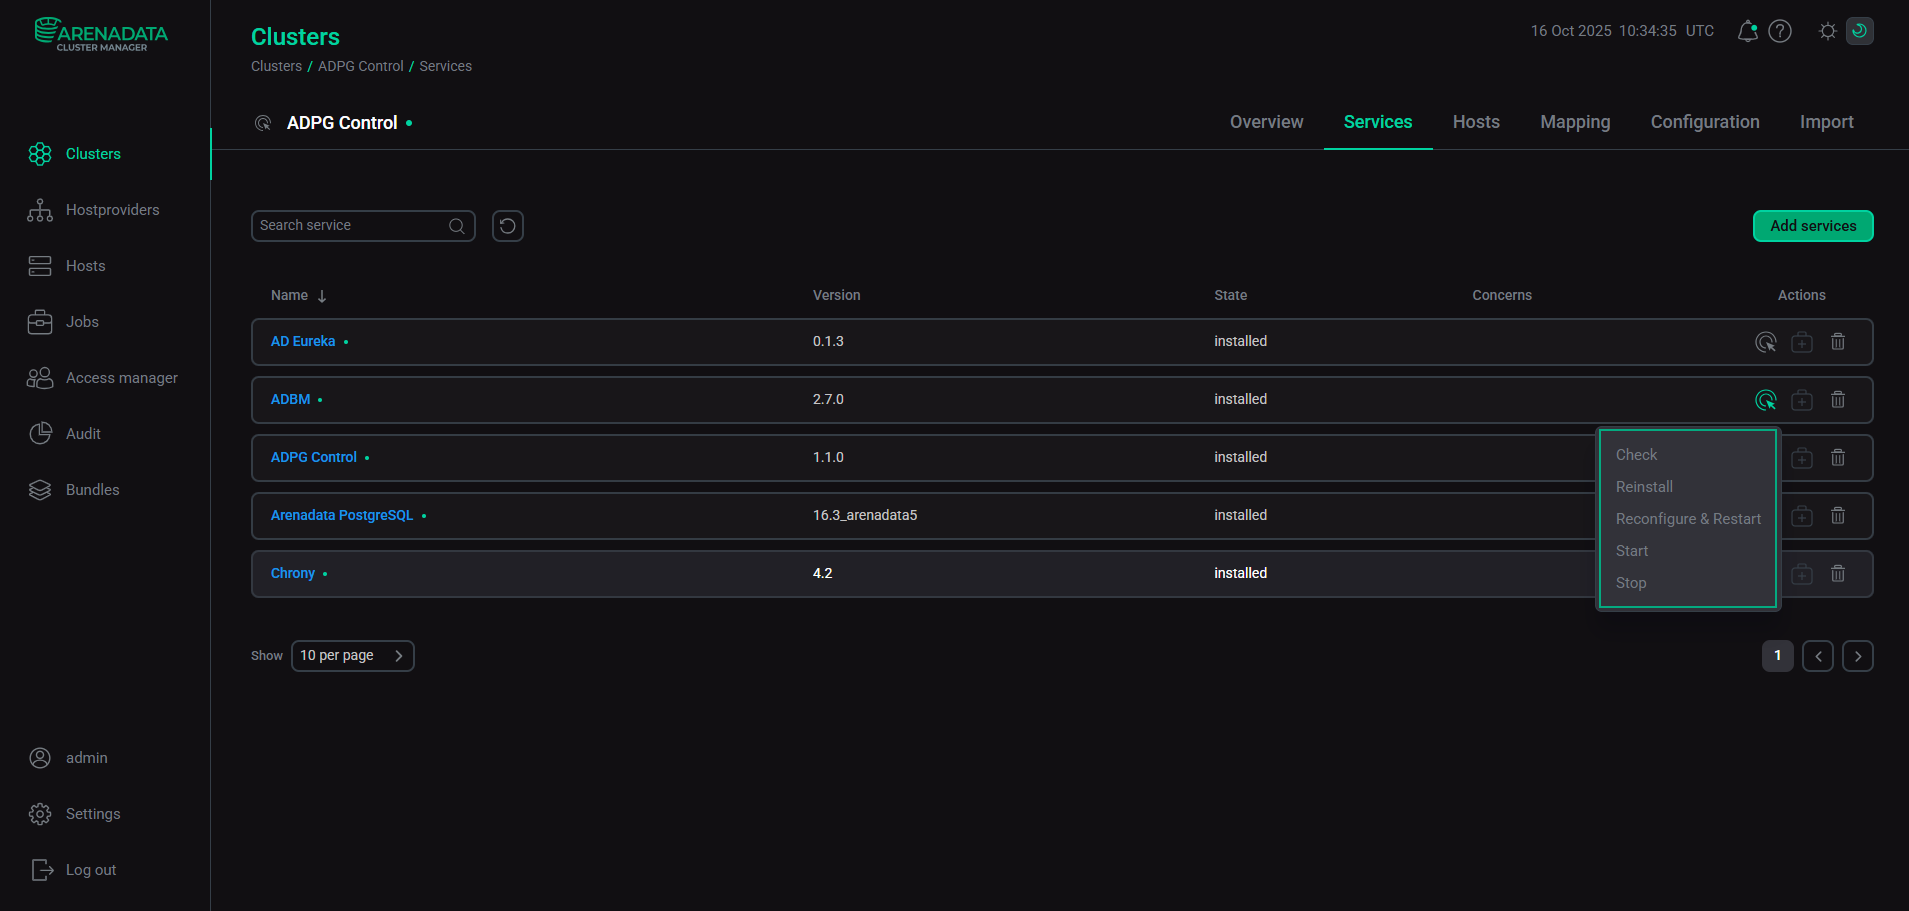Open the Jobs section in the sidebar
The image size is (1909, 911).
[x=82, y=321]
